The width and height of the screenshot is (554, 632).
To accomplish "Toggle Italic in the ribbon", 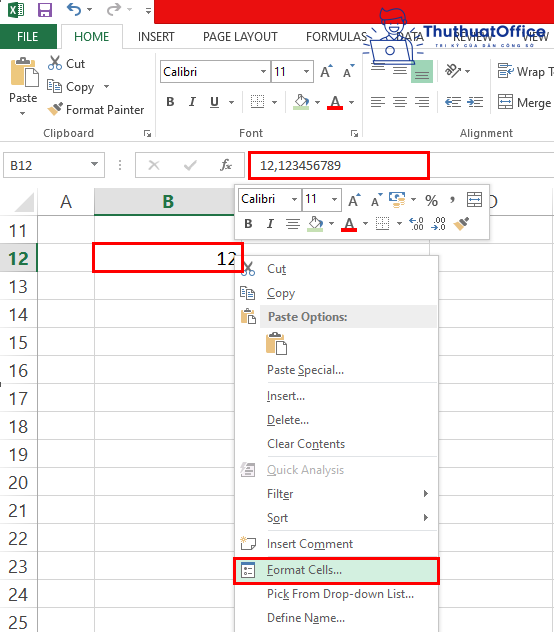I will (192, 102).
